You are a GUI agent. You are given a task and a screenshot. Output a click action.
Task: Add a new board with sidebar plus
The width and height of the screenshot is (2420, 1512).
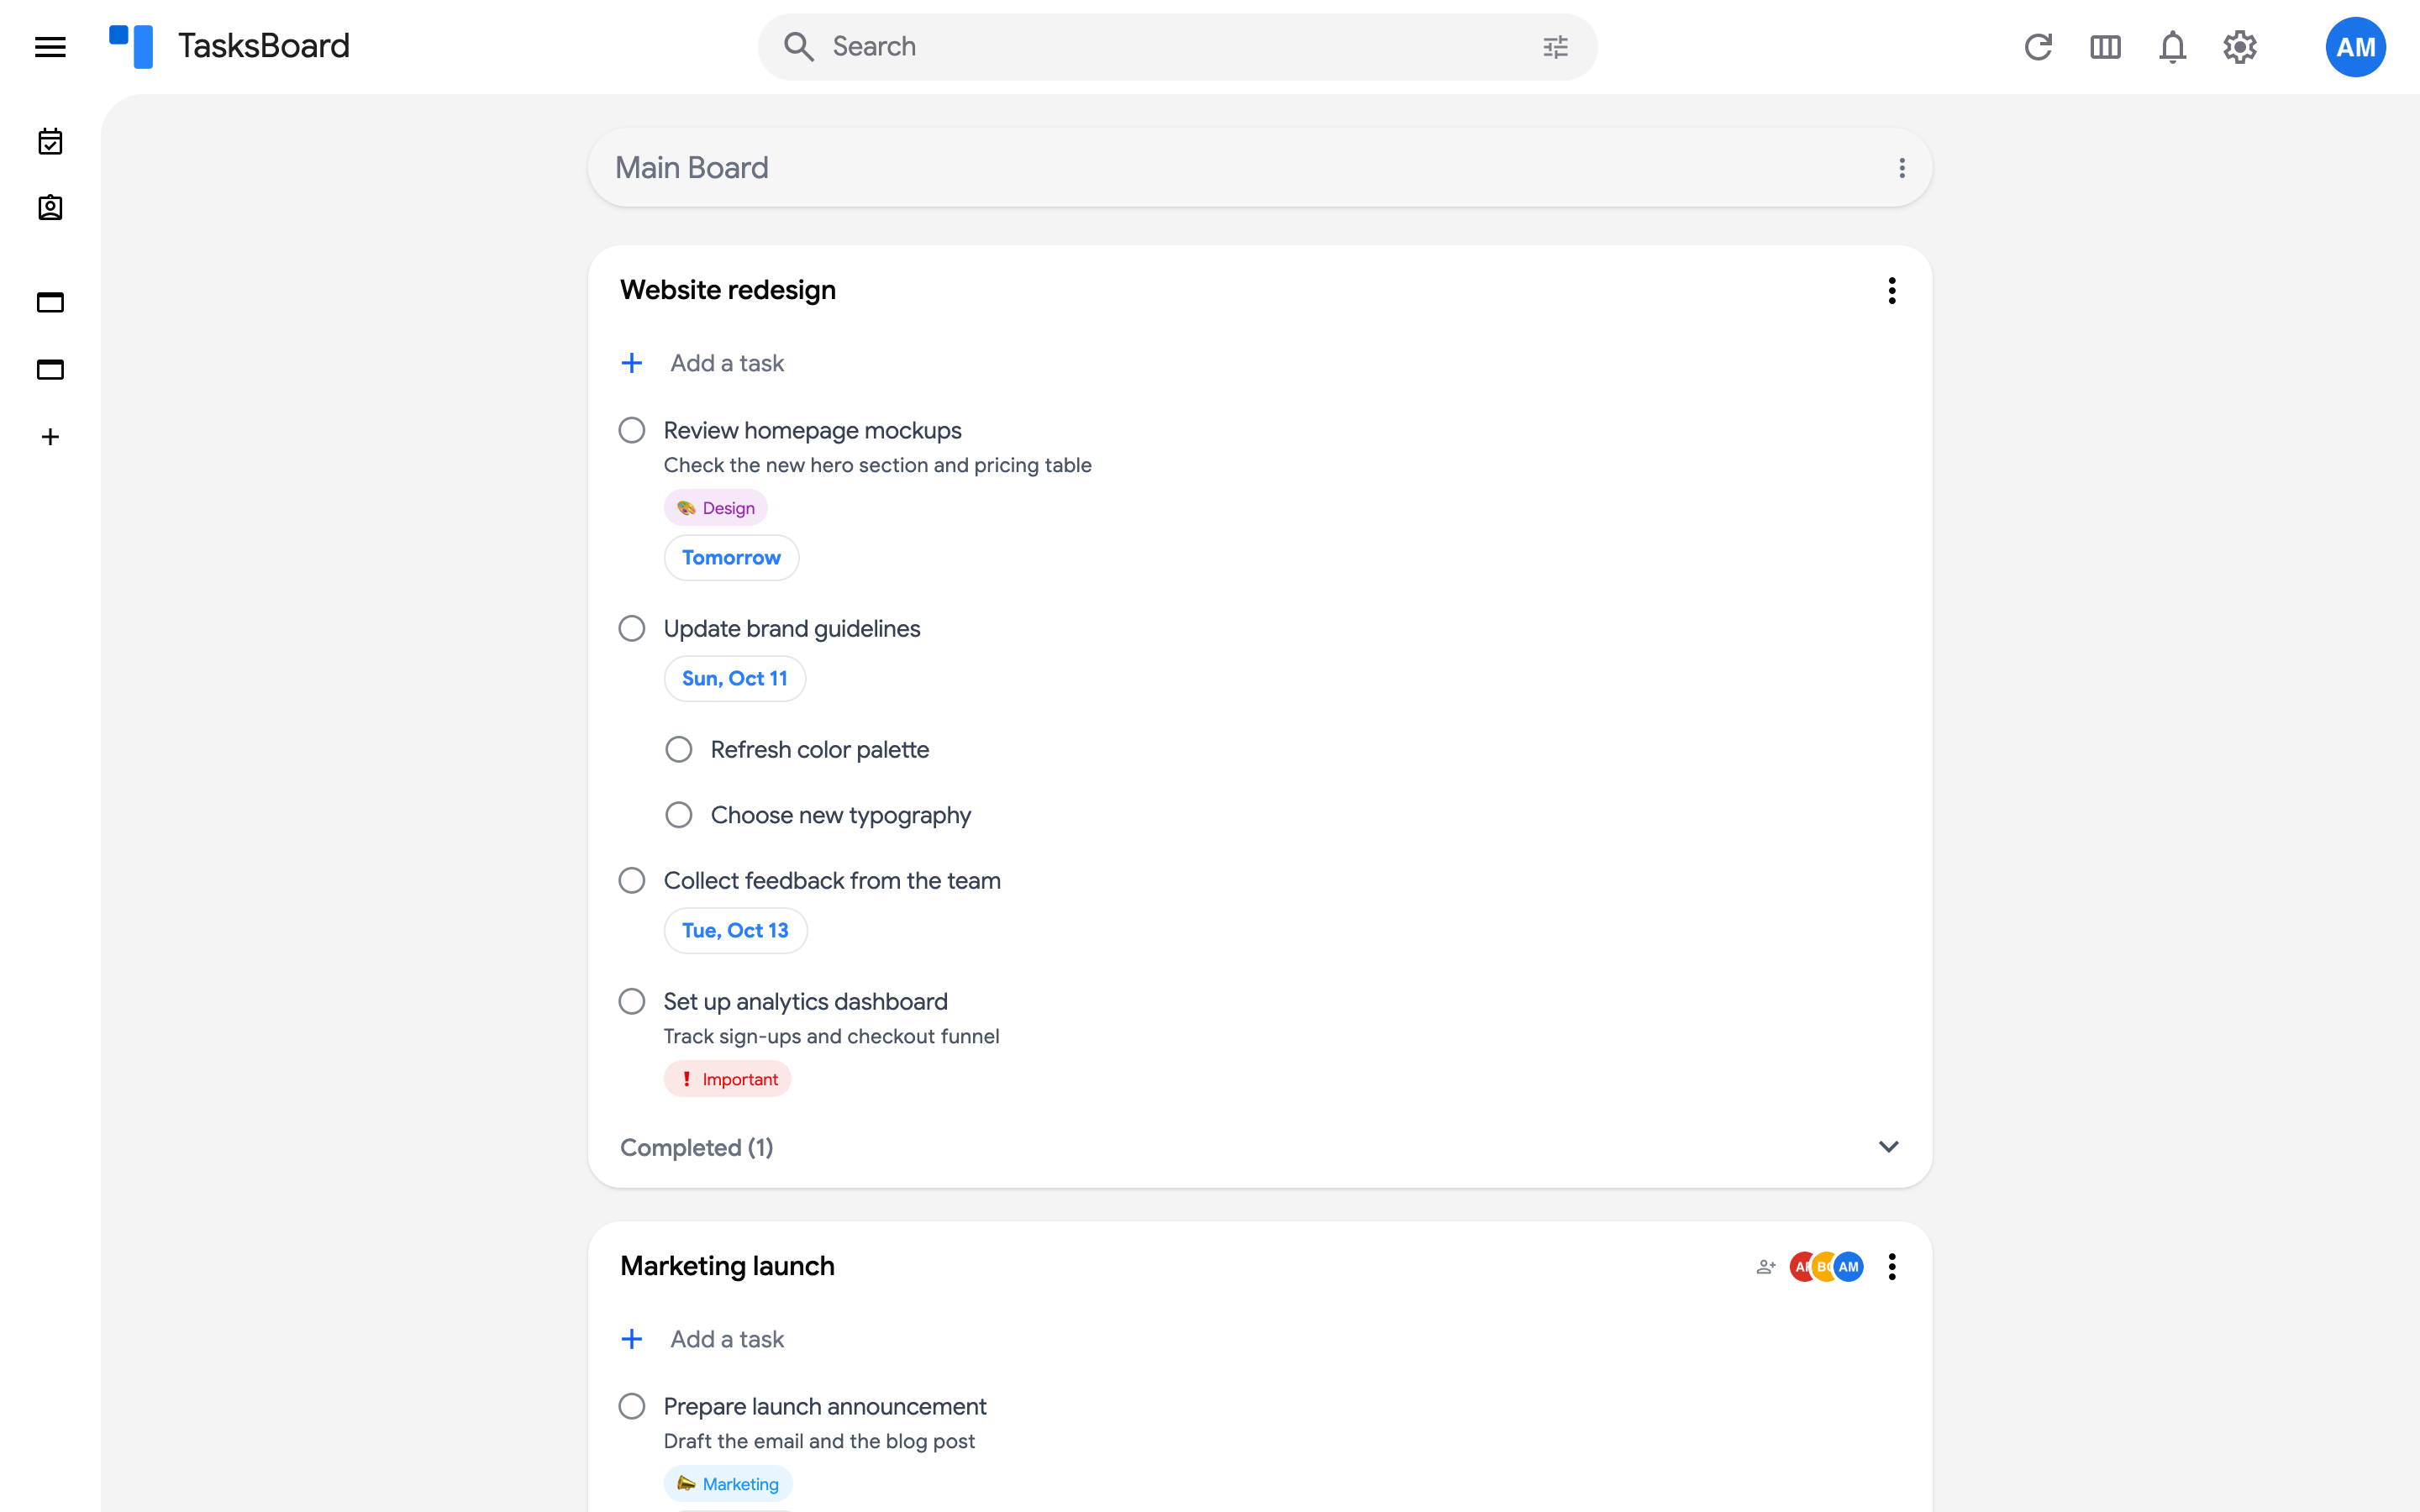pos(50,437)
